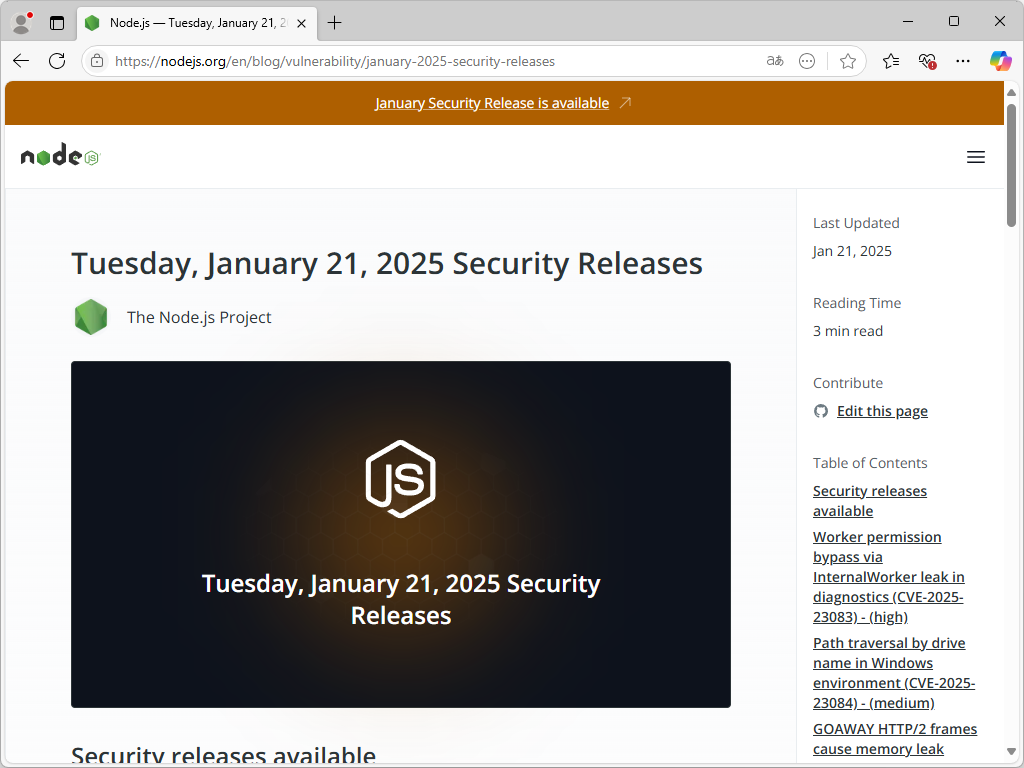Image resolution: width=1024 pixels, height=768 pixels.
Task: Click the Browser essentials shield icon
Action: 926,61
